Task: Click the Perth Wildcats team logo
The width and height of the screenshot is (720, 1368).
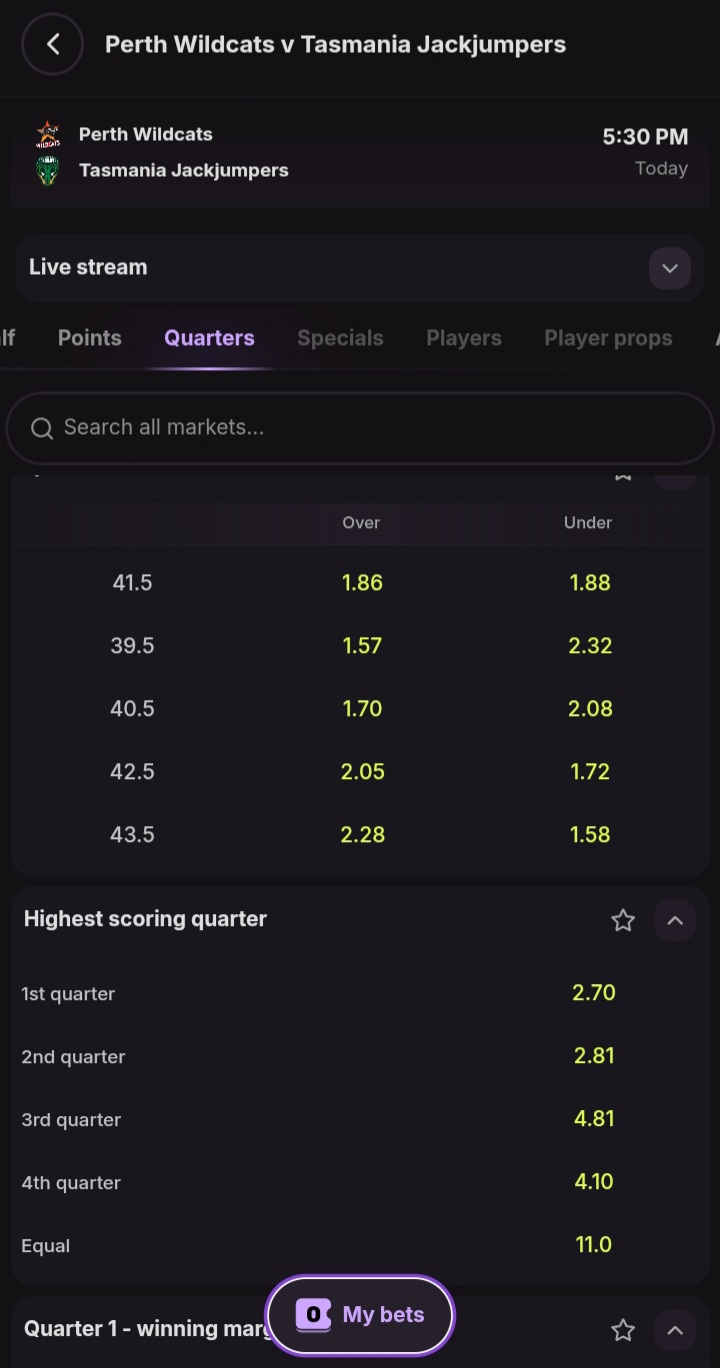Action: [x=47, y=135]
